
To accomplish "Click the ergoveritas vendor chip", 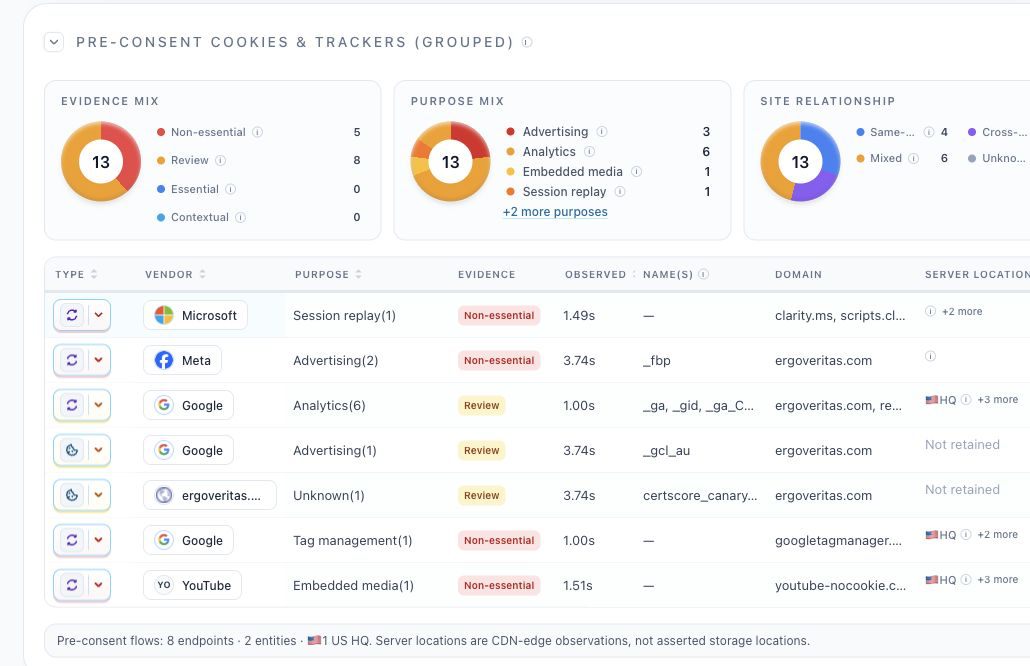I will 210,495.
